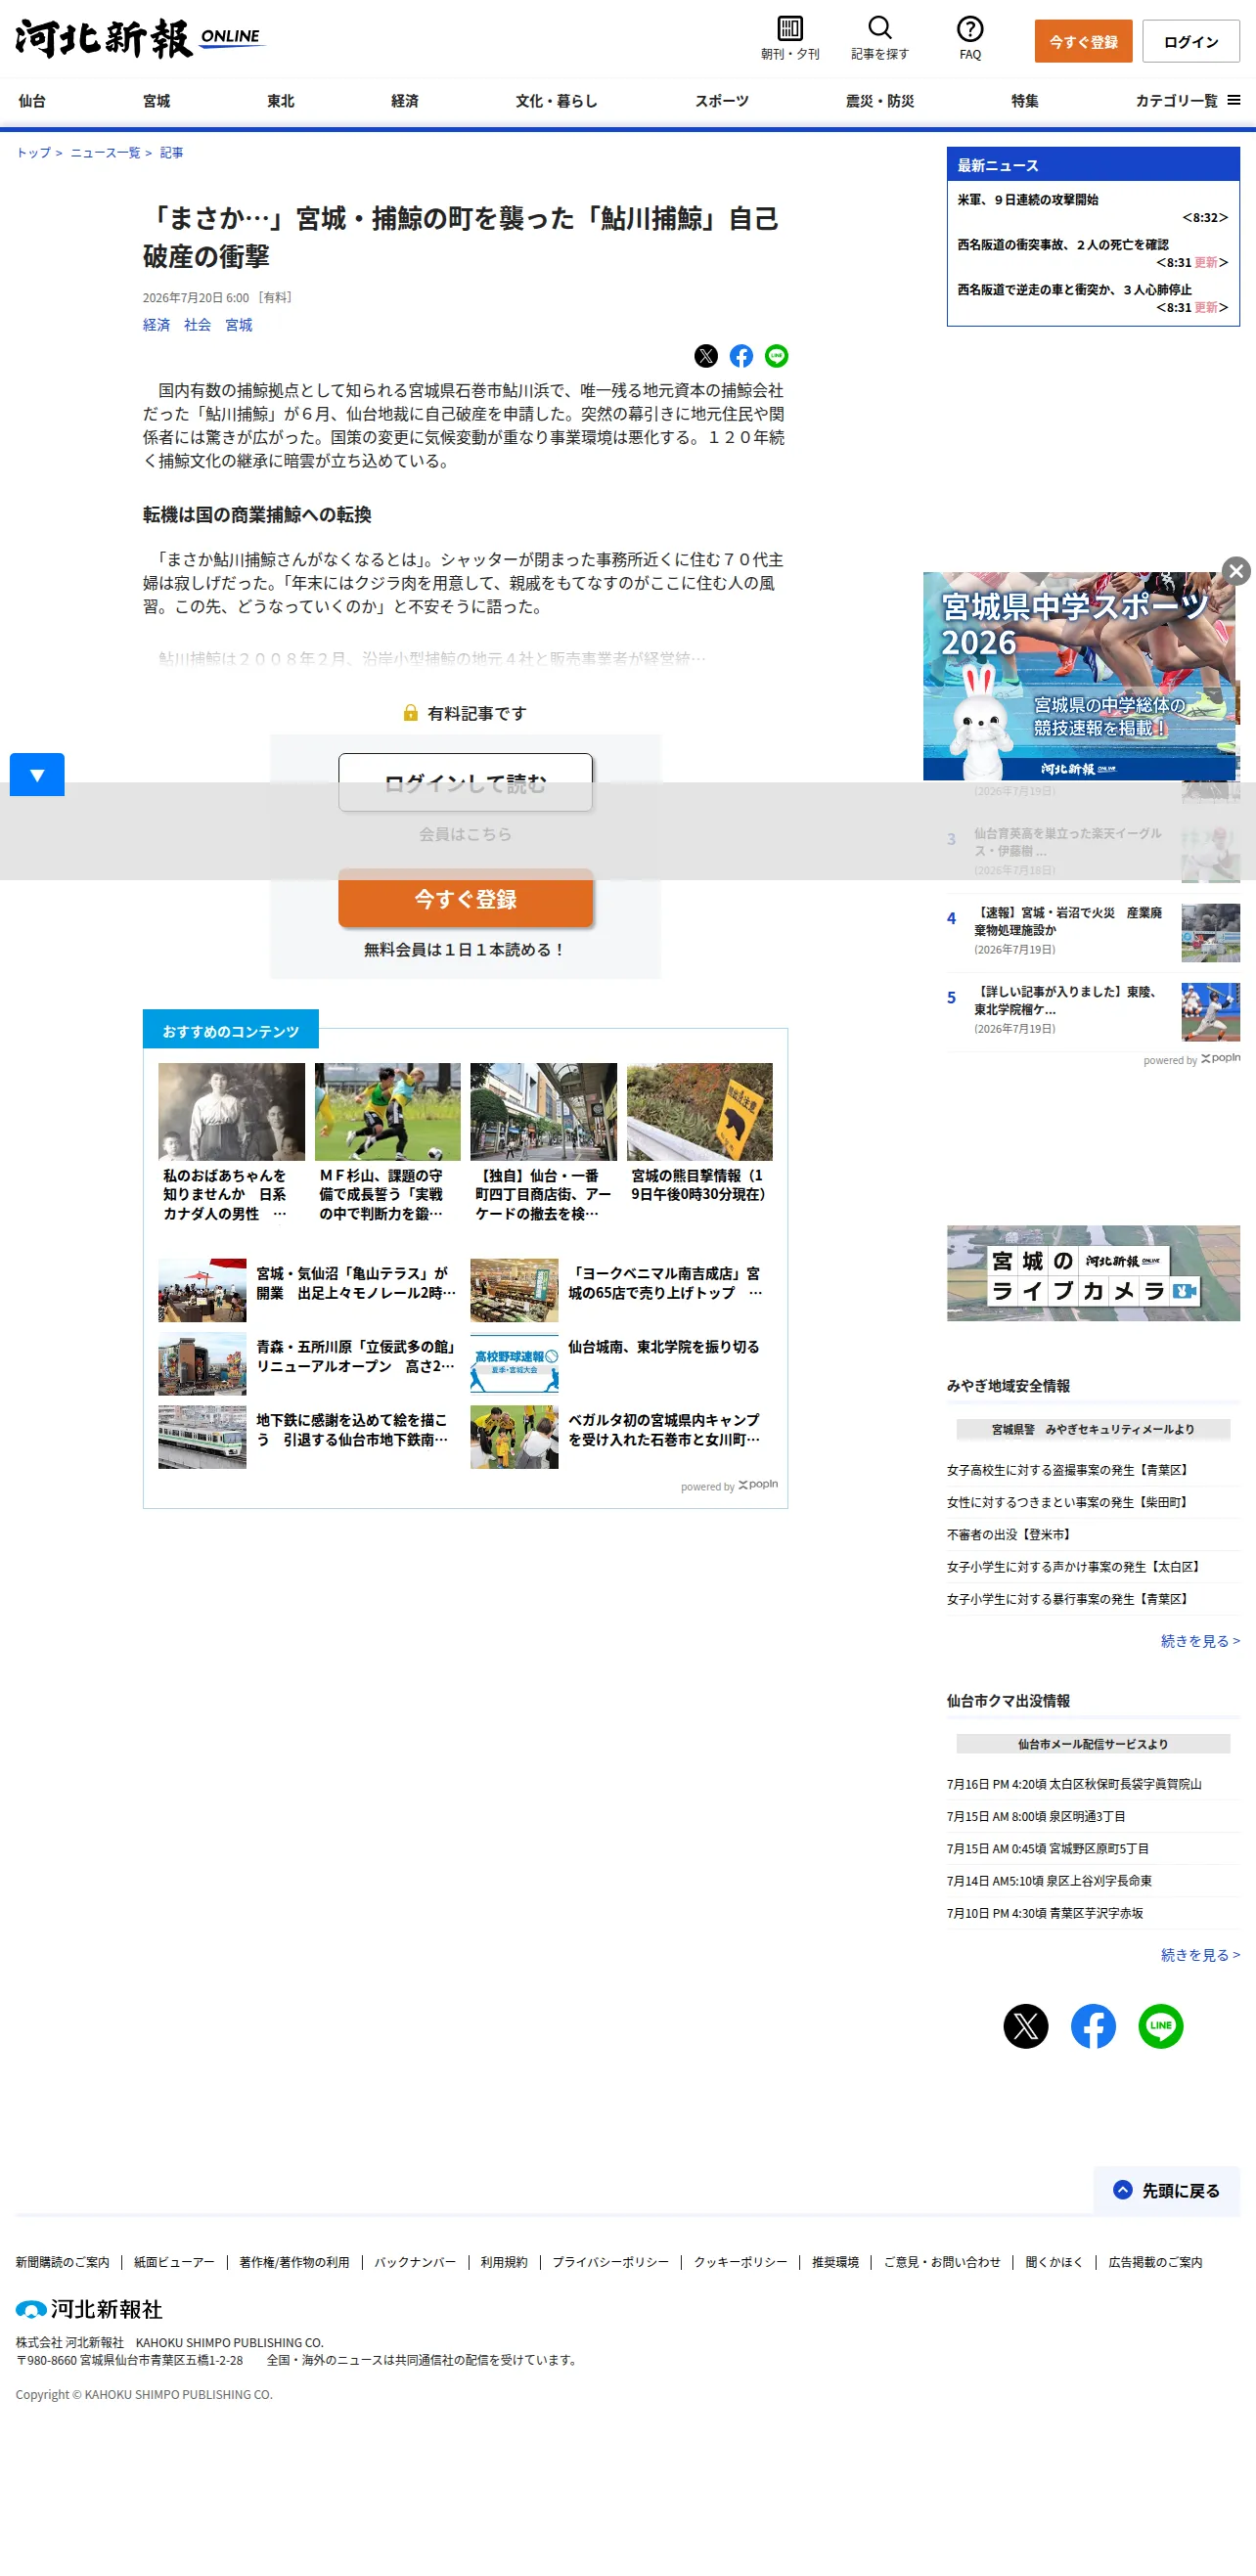The image size is (1256, 2576).
Task: Share the article on Facebook below the tags
Action: (741, 356)
